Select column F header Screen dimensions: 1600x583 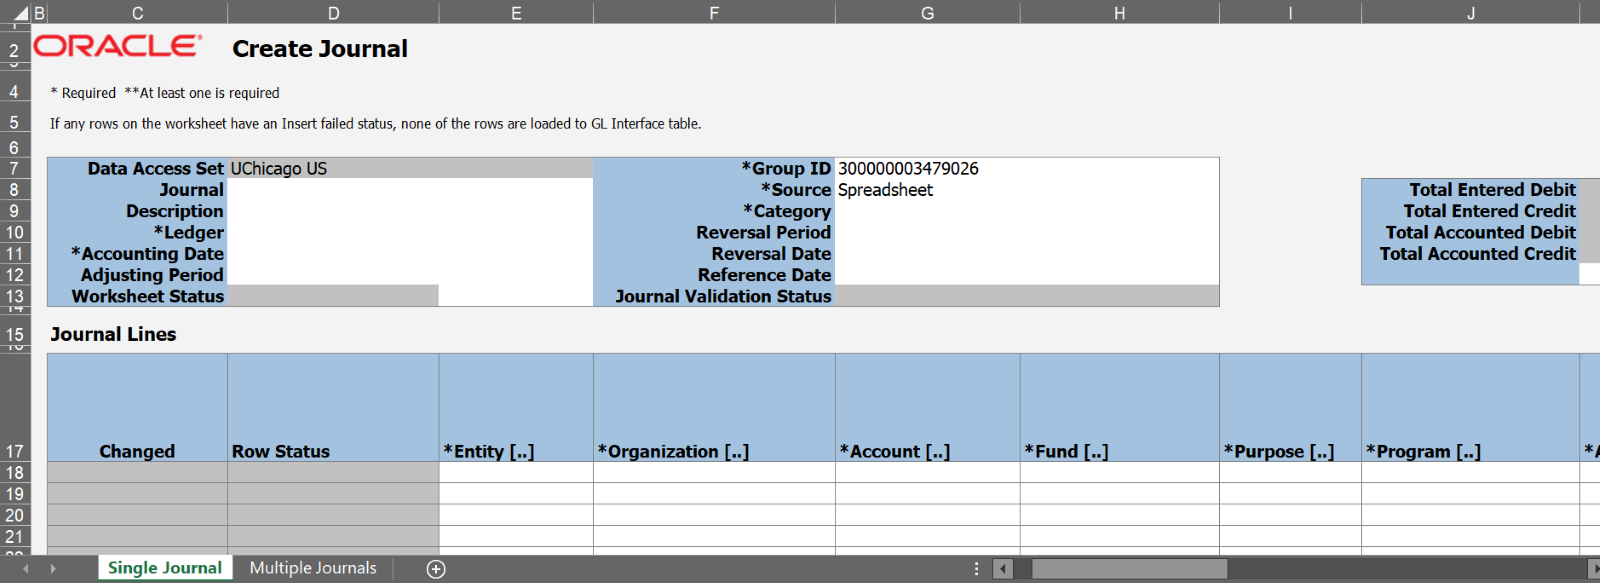[714, 13]
